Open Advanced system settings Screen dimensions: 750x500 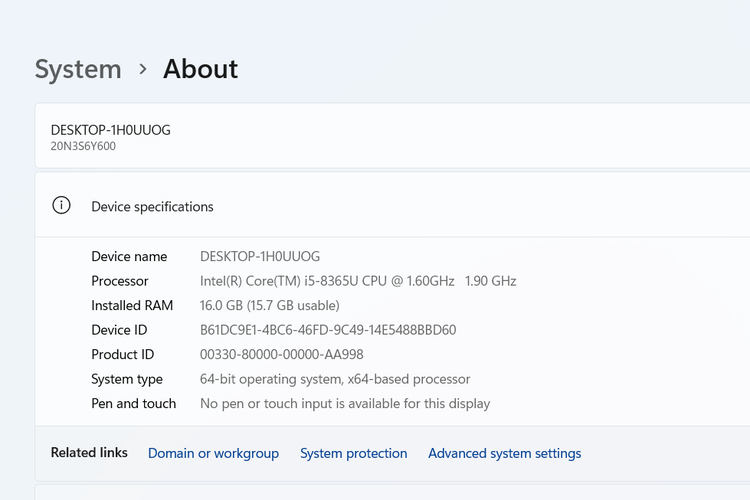504,453
